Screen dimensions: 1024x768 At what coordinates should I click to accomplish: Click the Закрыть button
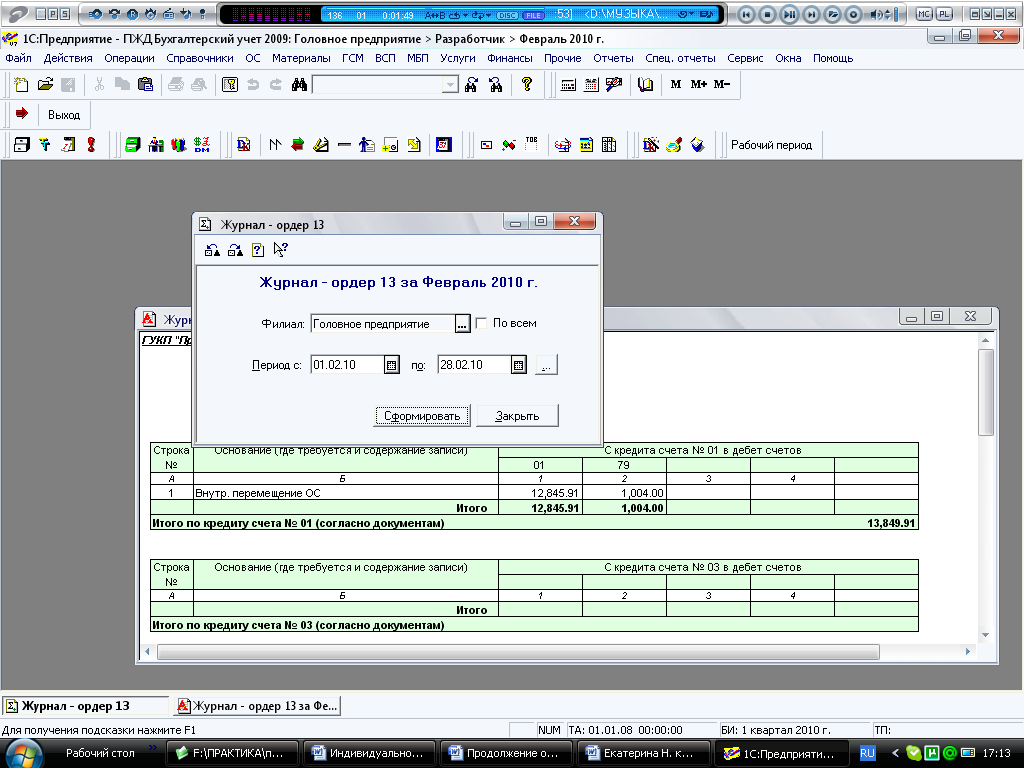point(517,416)
